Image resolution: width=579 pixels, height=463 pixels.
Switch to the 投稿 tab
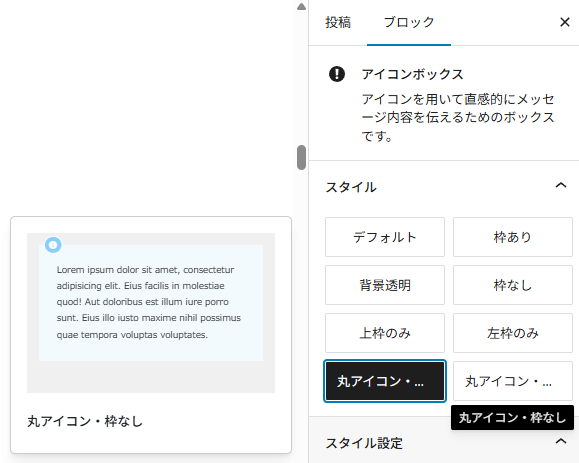point(338,23)
